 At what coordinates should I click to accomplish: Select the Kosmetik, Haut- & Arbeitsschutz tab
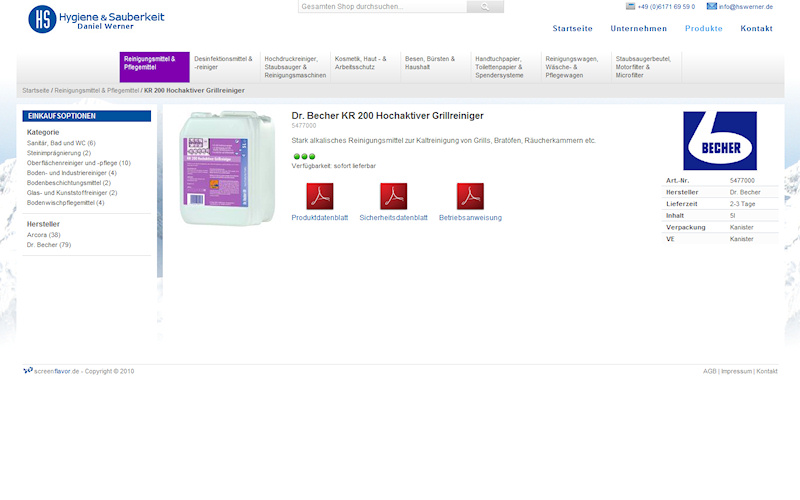coord(365,67)
